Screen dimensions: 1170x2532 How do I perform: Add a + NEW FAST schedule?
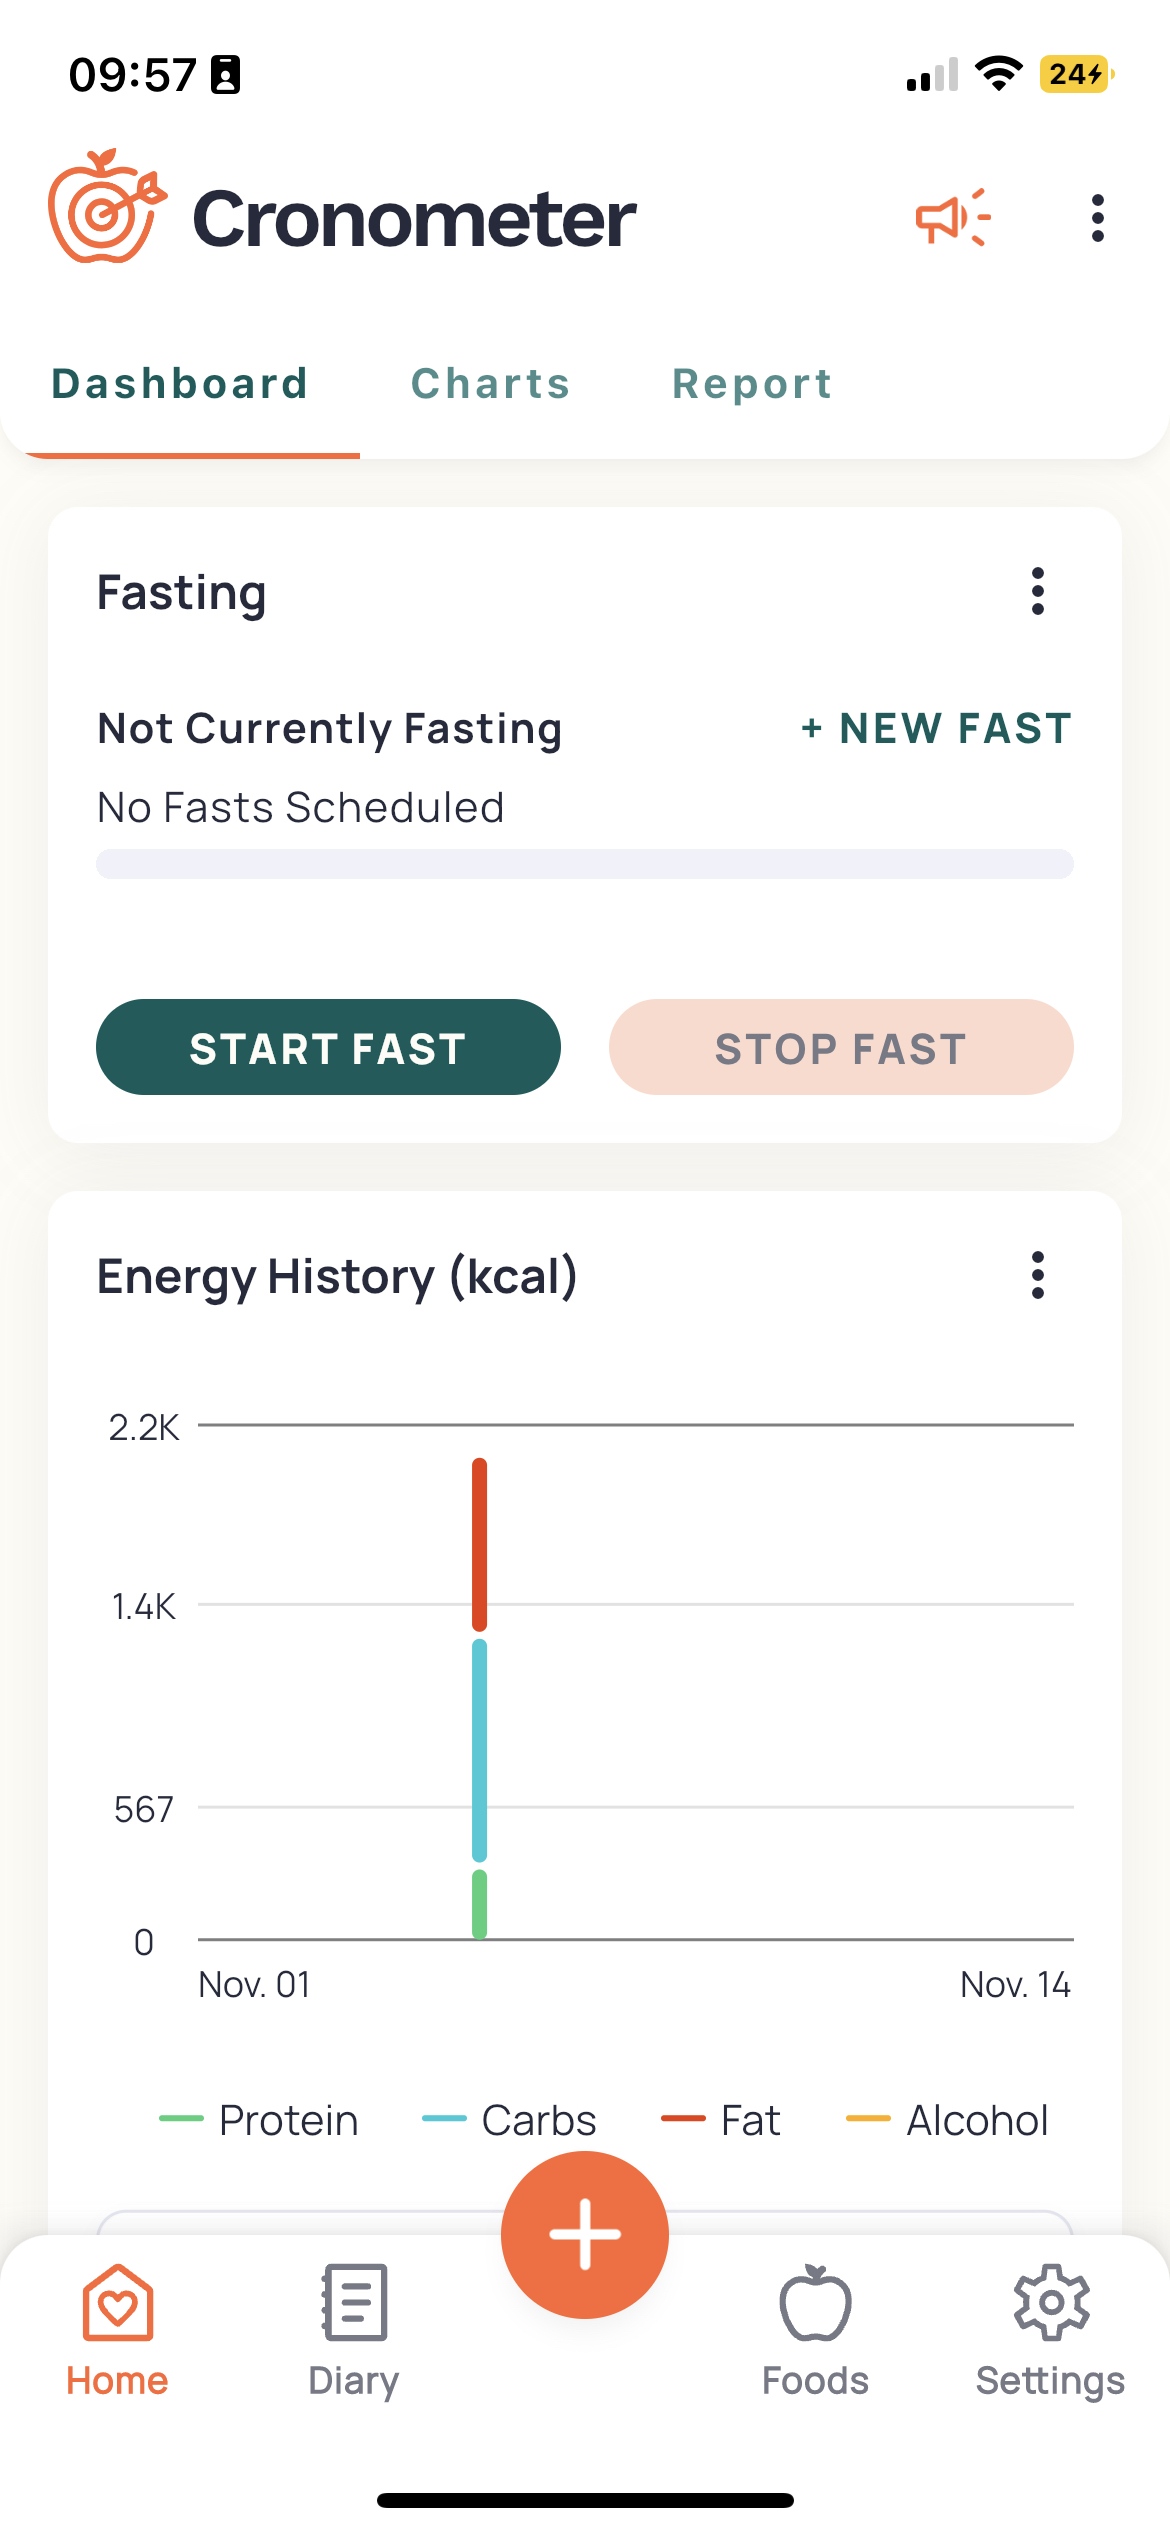(x=936, y=728)
